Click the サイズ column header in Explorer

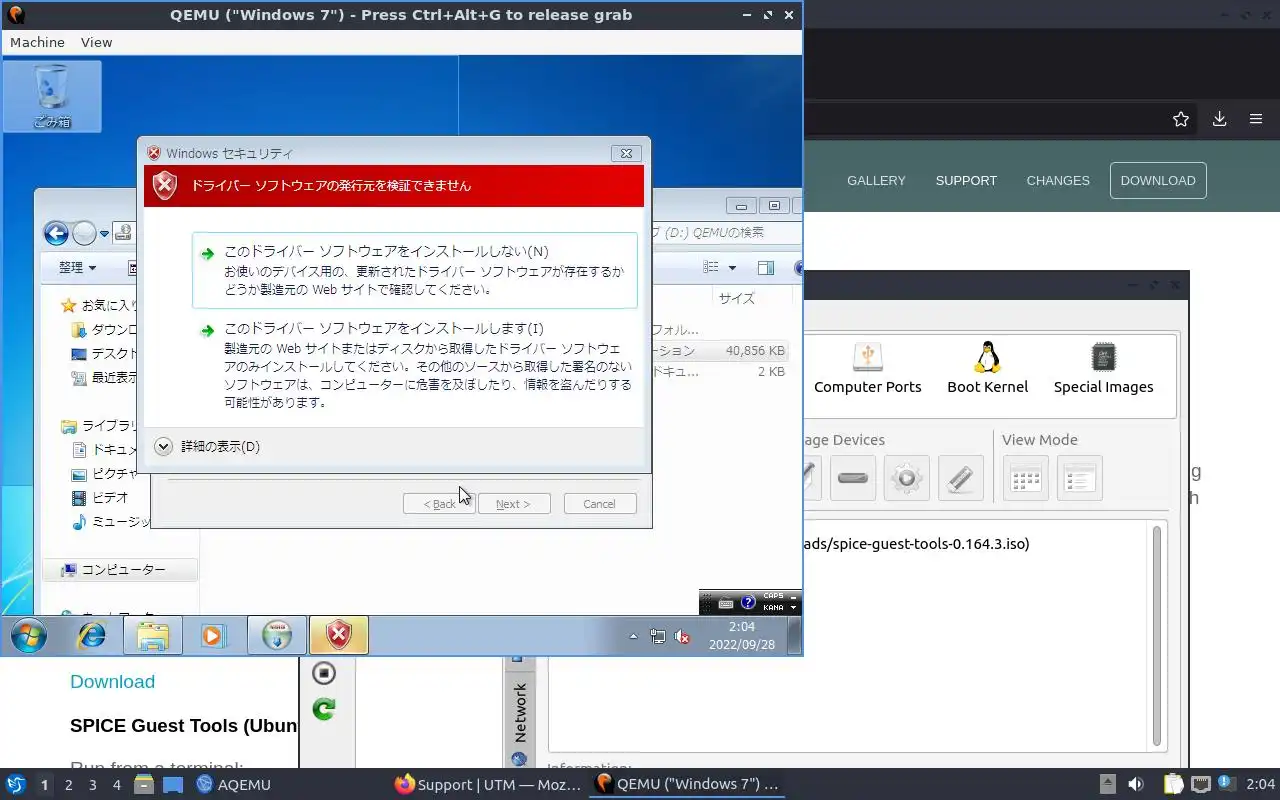tap(737, 298)
